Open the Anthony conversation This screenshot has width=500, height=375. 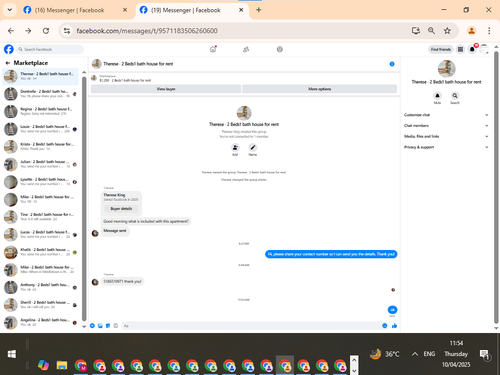point(41,287)
